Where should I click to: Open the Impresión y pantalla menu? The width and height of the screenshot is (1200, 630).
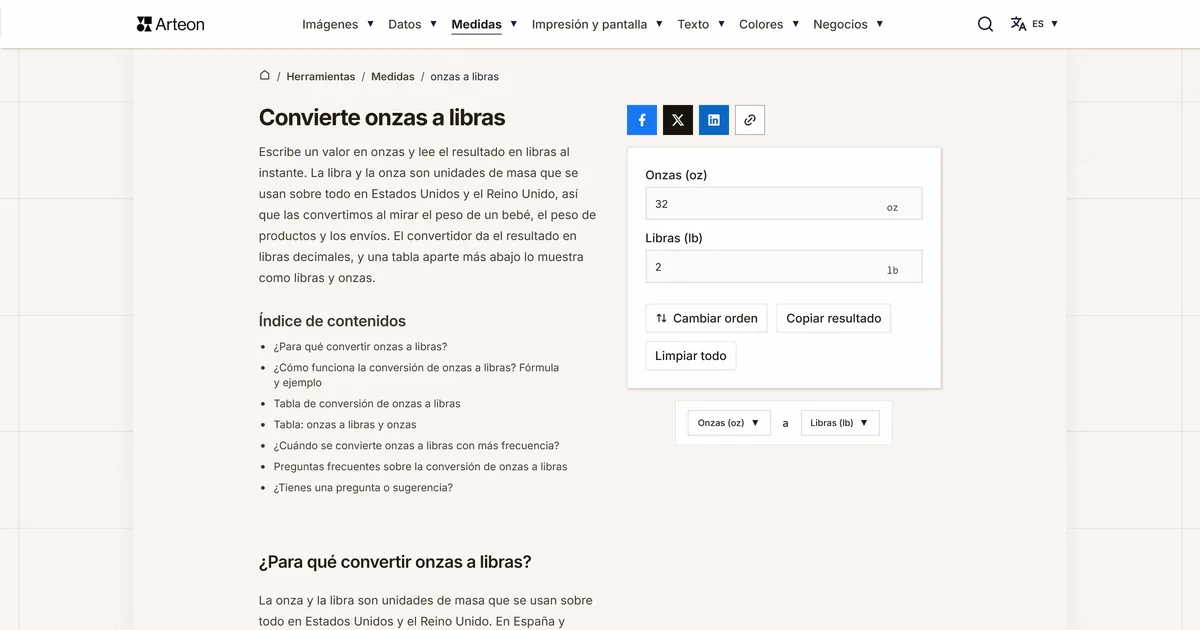click(x=597, y=24)
